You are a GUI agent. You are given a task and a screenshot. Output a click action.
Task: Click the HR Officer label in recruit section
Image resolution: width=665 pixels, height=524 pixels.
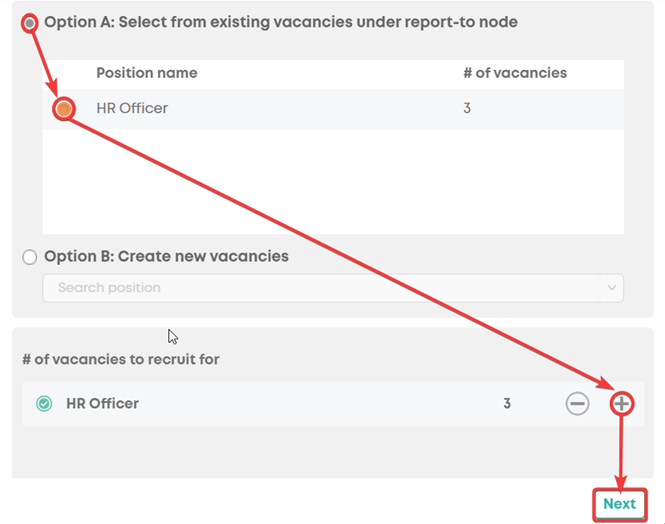(x=102, y=404)
